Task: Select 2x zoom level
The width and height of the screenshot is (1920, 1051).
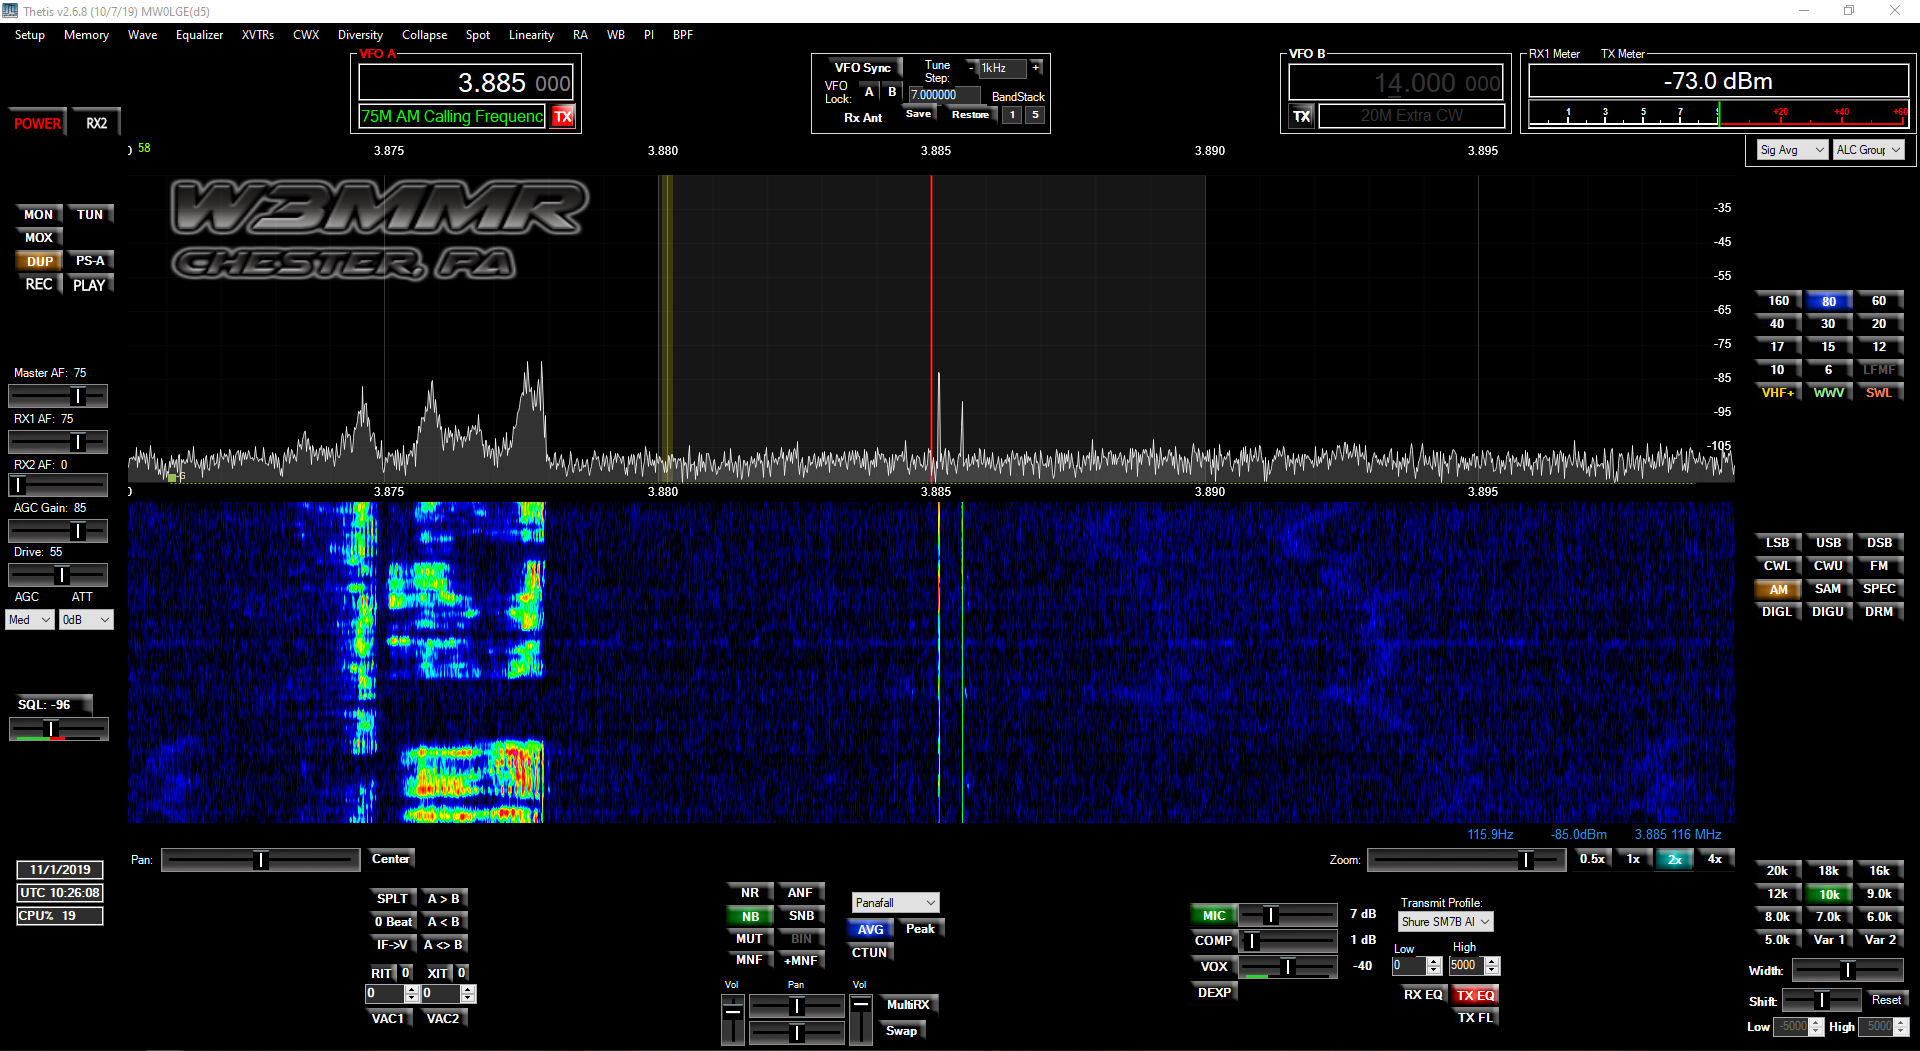Action: [x=1674, y=859]
